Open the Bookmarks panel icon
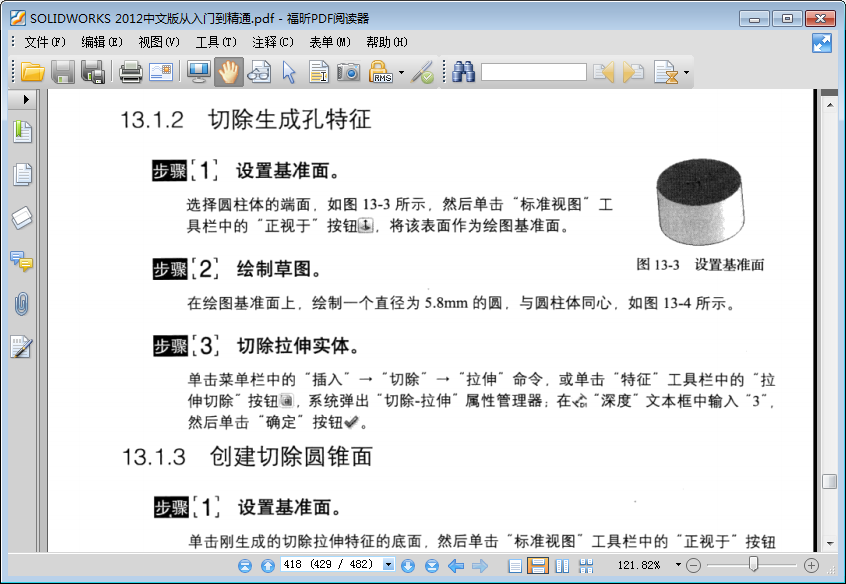The image size is (846, 584). pos(22,132)
